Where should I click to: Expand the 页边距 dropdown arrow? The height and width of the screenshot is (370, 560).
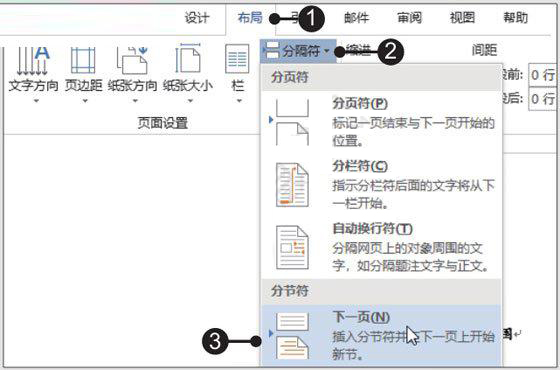click(85, 101)
